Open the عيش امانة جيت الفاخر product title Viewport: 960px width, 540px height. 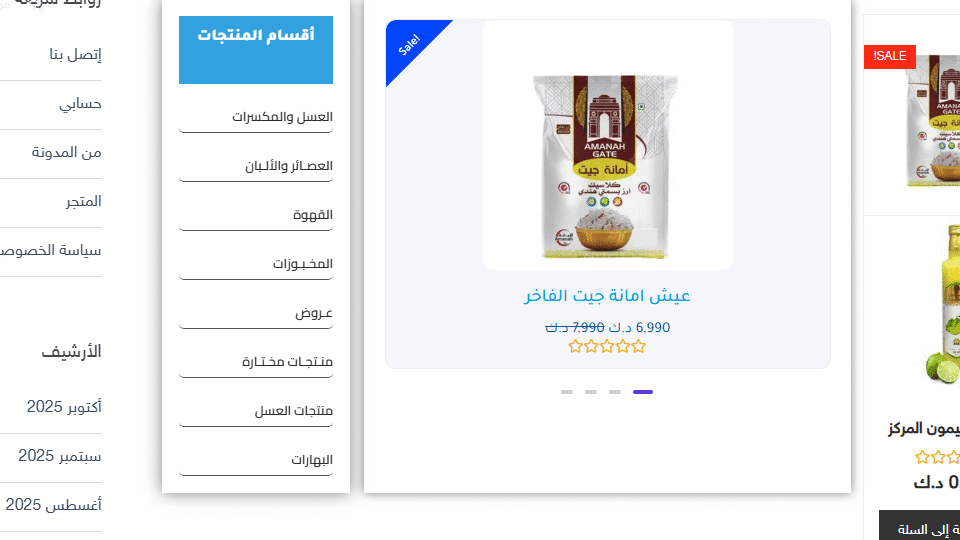tap(607, 296)
